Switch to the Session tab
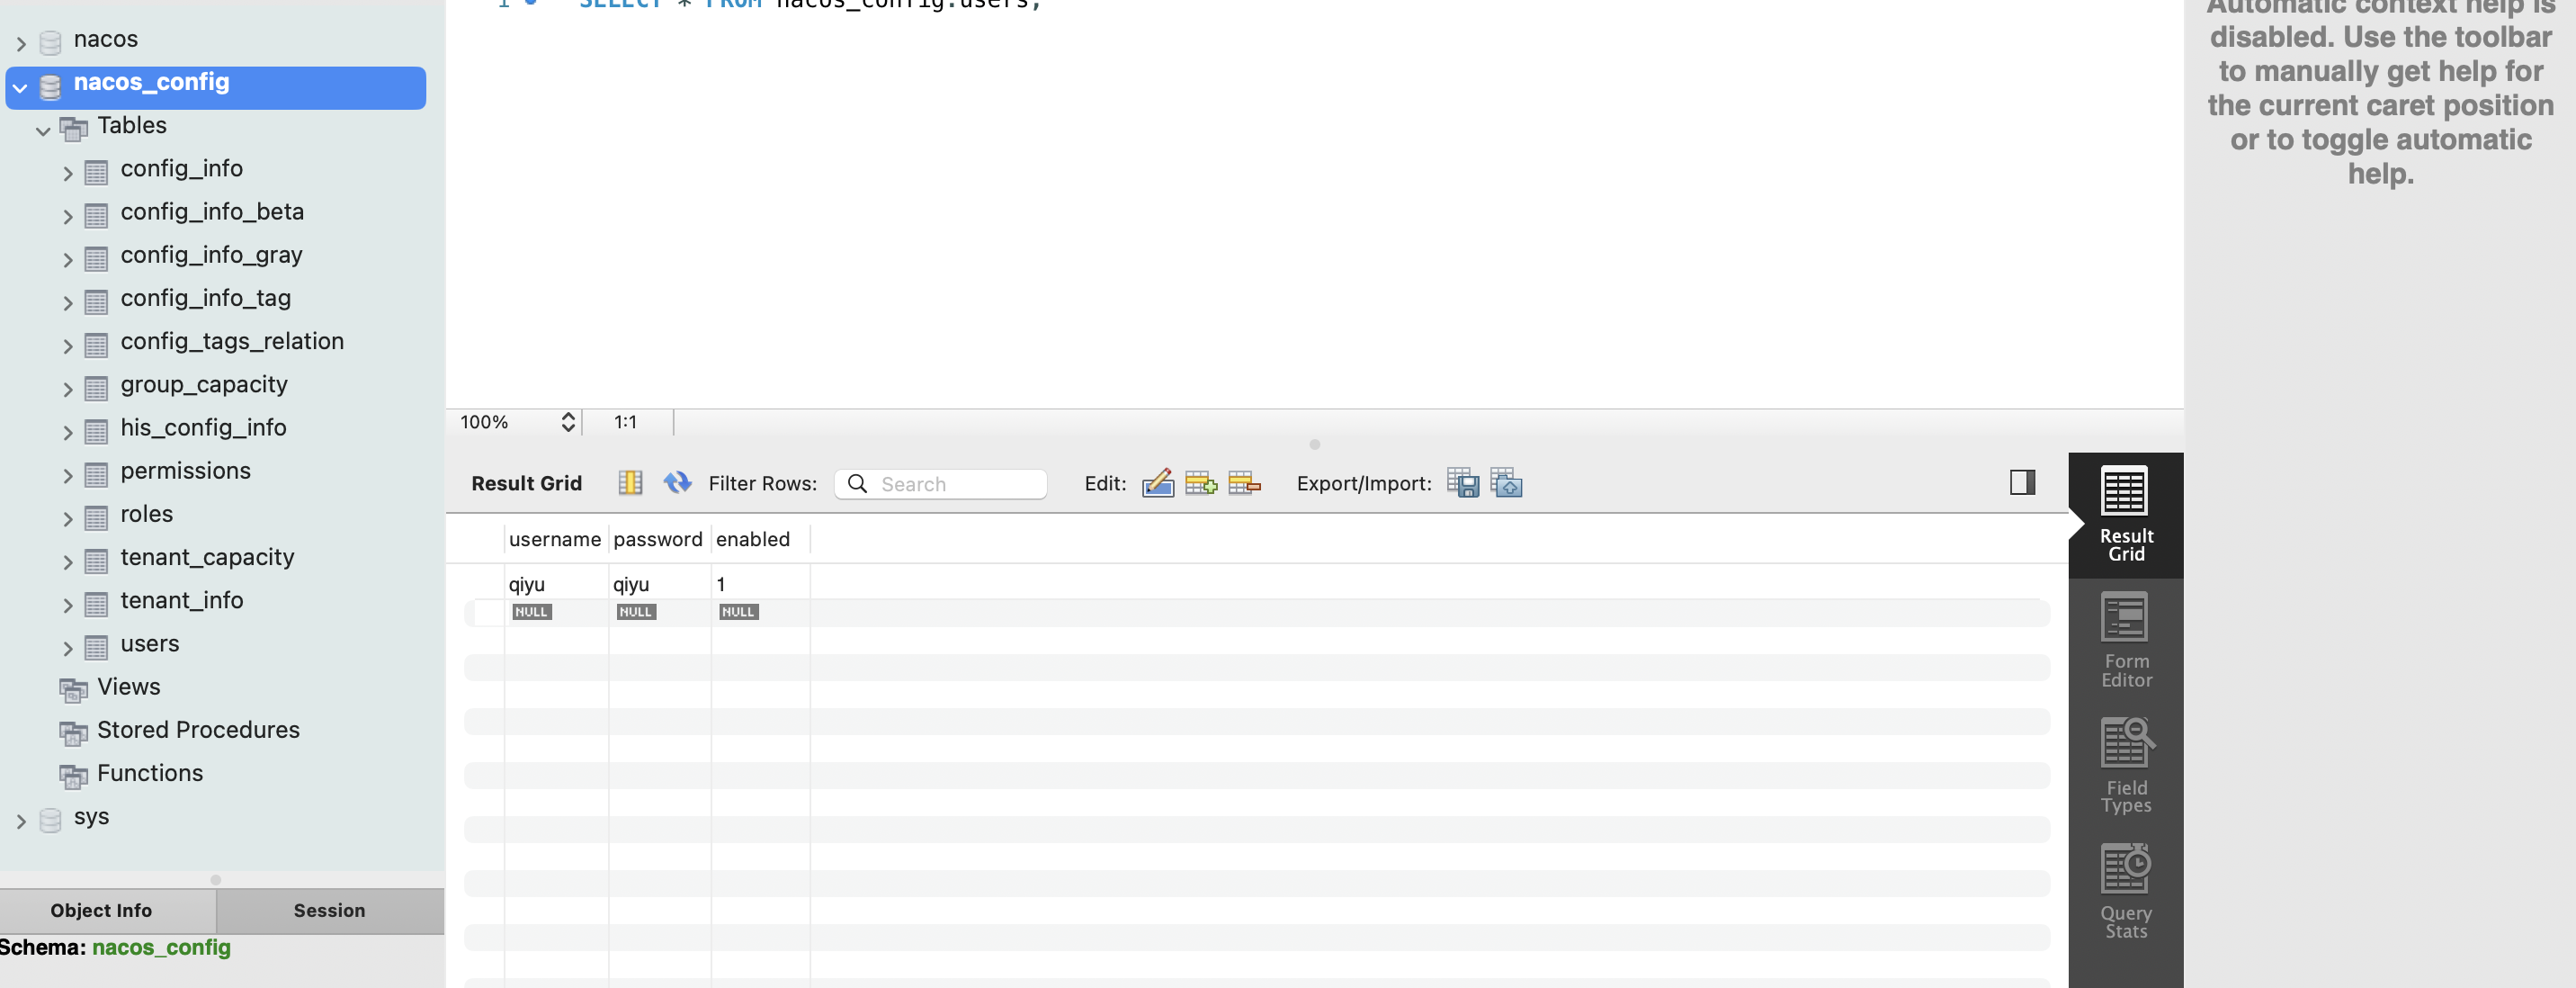 [329, 910]
